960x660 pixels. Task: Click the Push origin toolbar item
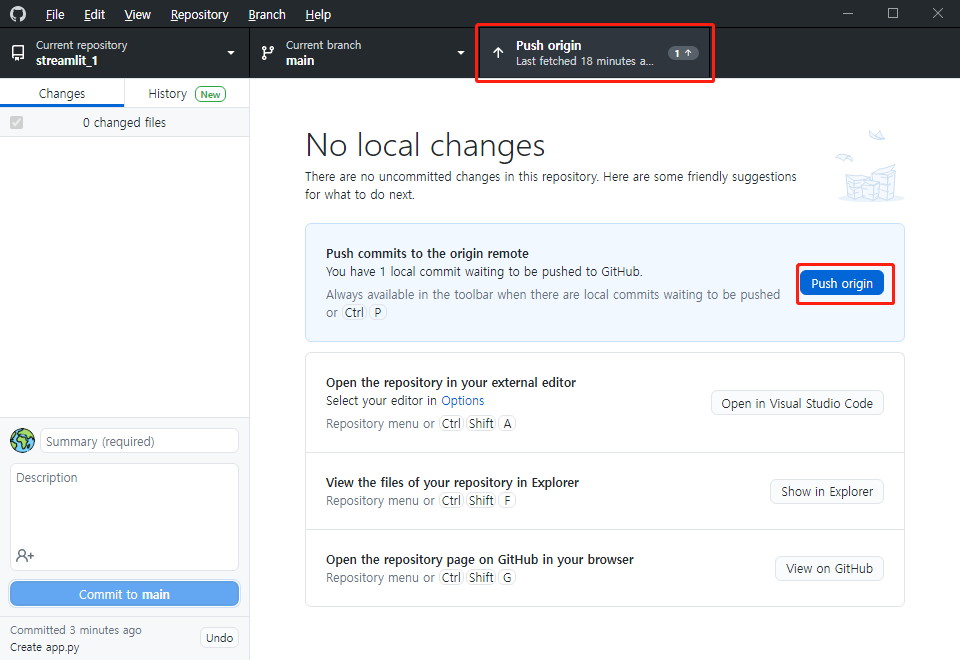tap(594, 53)
